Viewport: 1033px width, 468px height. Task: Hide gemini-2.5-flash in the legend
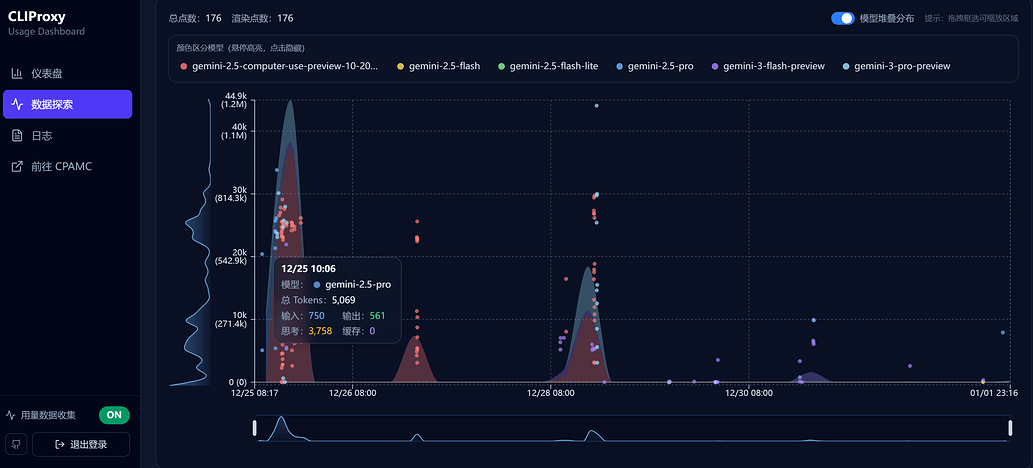coord(438,67)
